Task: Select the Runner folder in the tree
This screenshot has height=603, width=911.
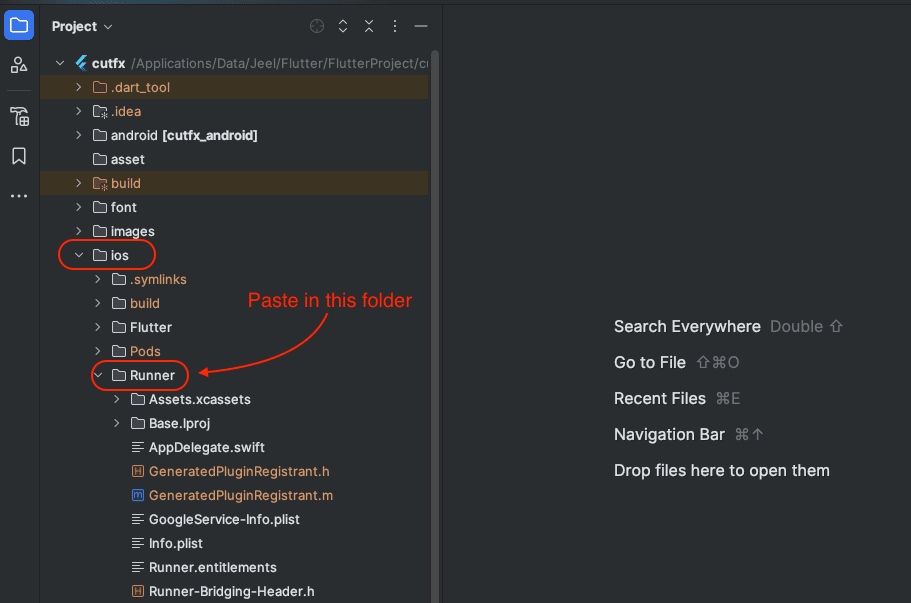Action: coord(154,375)
